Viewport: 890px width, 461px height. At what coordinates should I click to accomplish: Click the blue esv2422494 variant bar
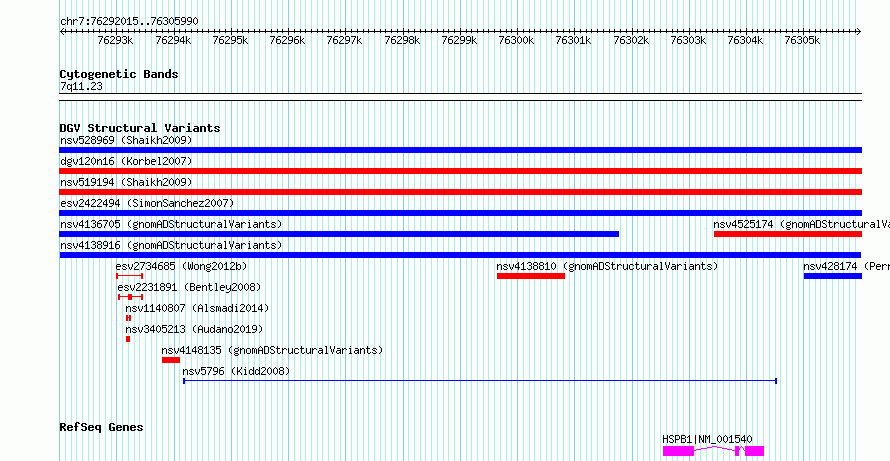click(461, 213)
